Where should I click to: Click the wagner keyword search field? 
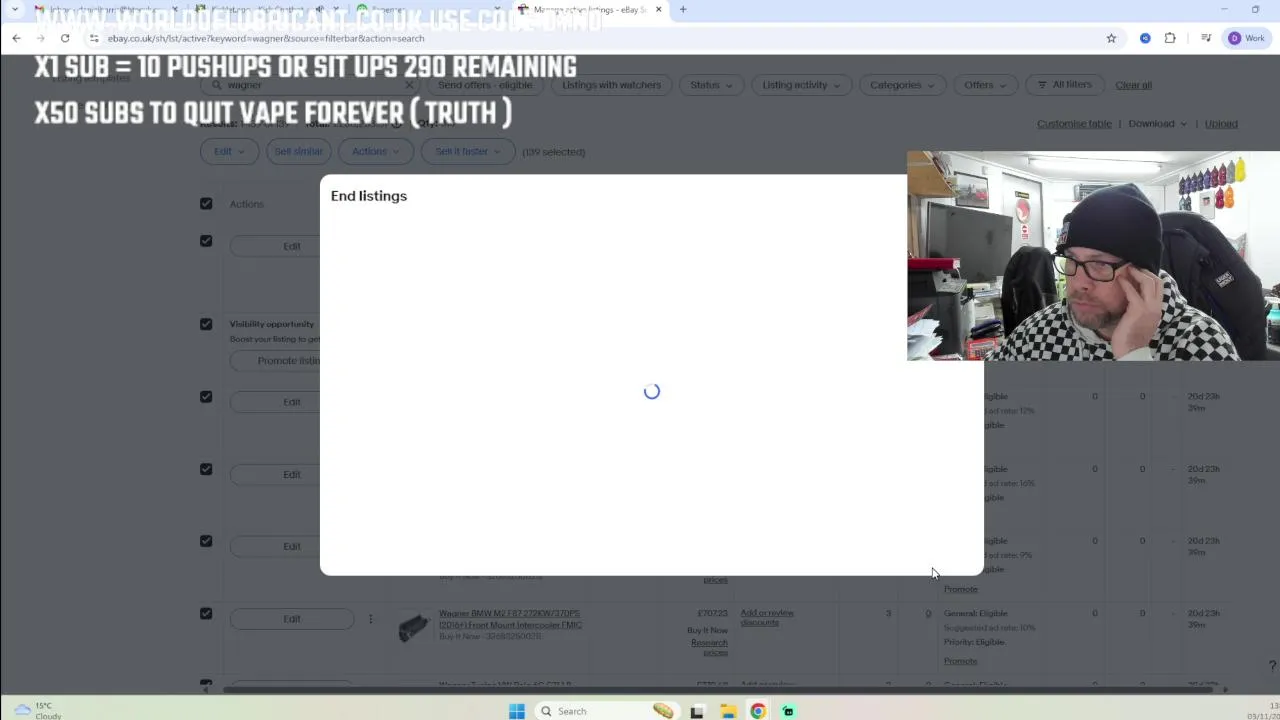point(308,85)
